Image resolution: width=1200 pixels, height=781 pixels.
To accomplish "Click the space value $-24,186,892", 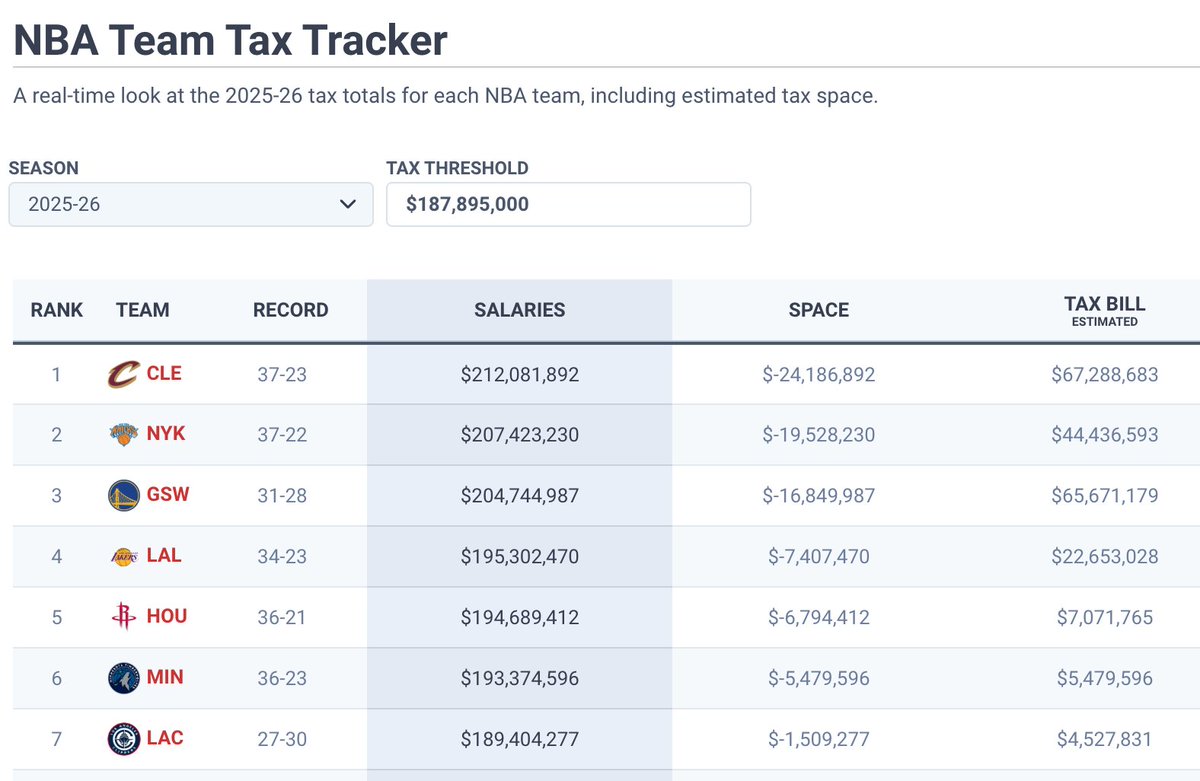I will pos(819,375).
